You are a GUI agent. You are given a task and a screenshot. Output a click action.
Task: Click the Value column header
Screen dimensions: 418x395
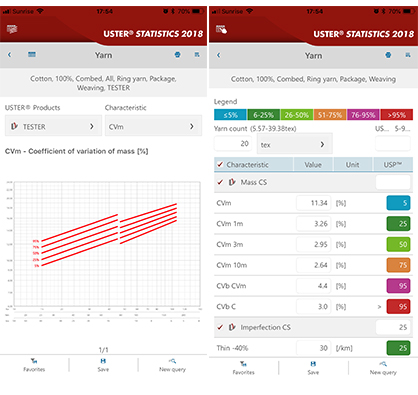click(313, 165)
